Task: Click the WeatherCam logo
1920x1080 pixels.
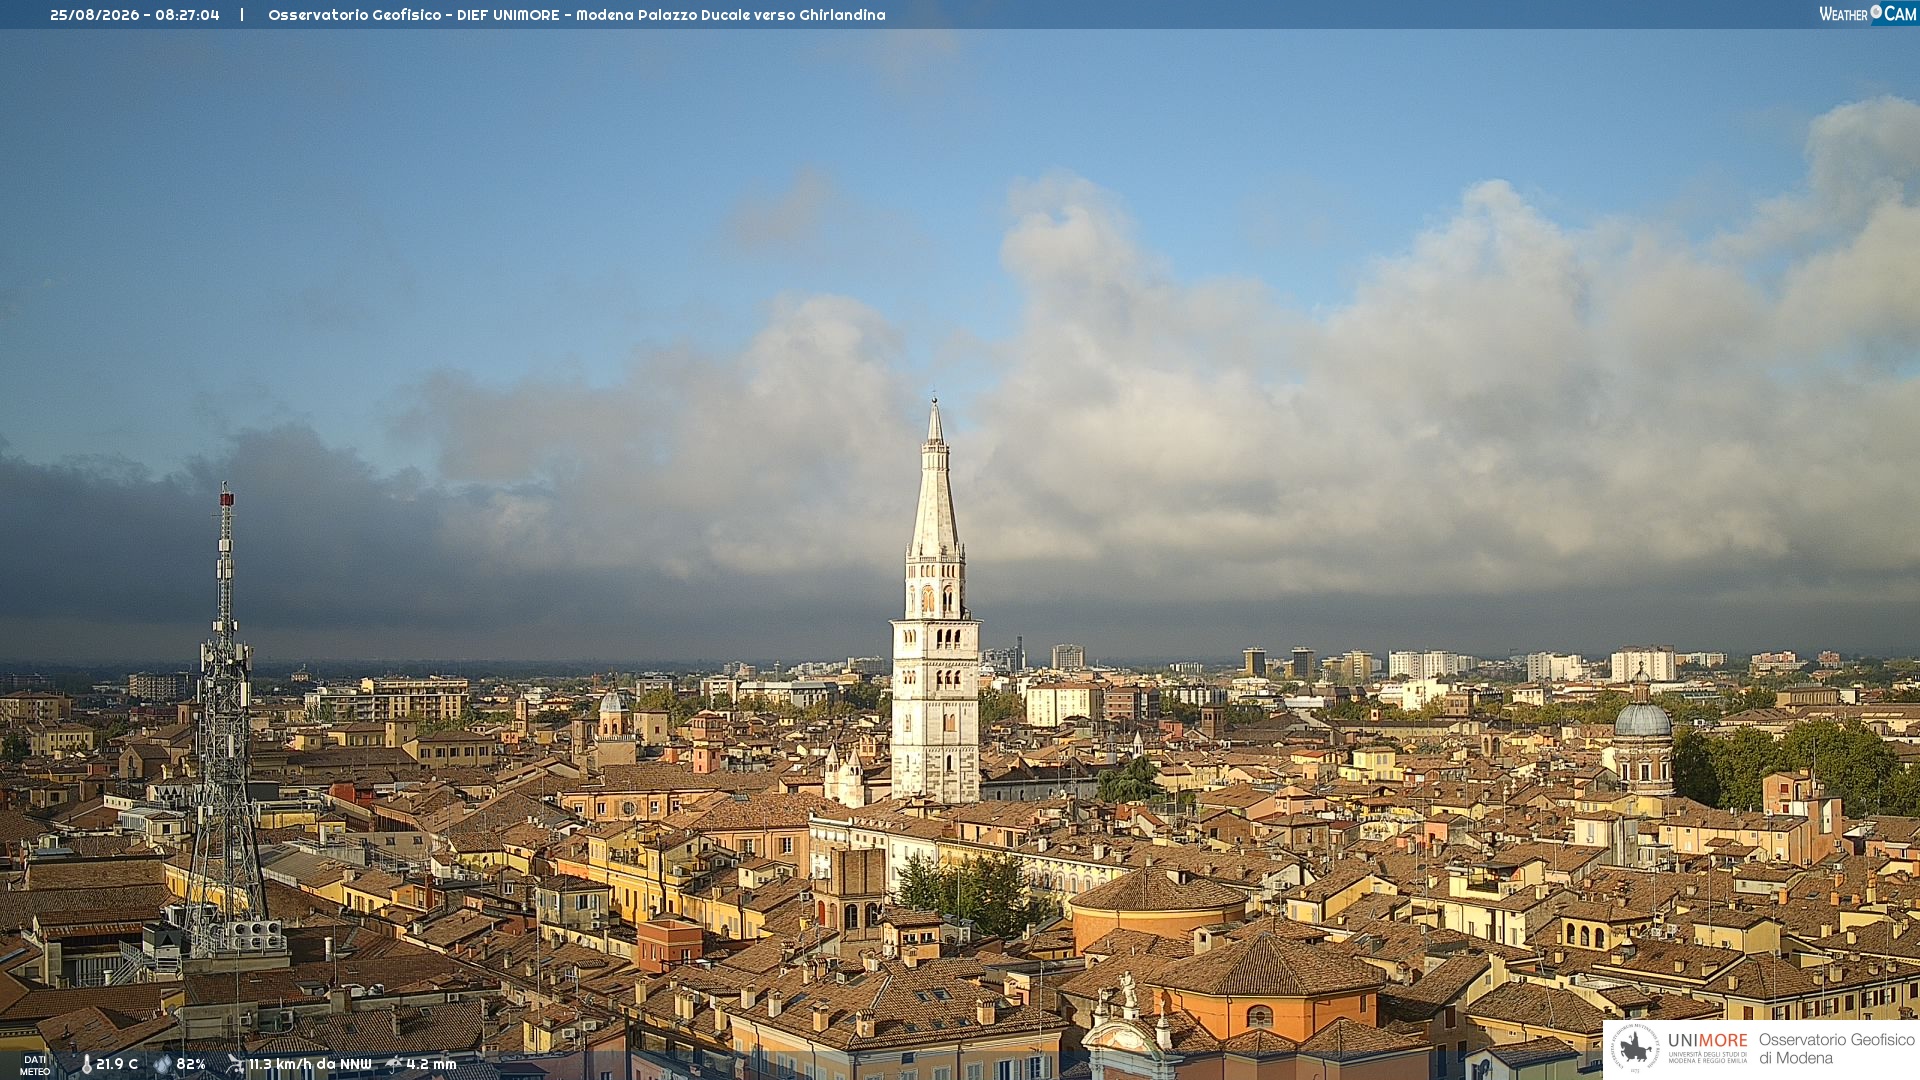Action: point(1868,14)
